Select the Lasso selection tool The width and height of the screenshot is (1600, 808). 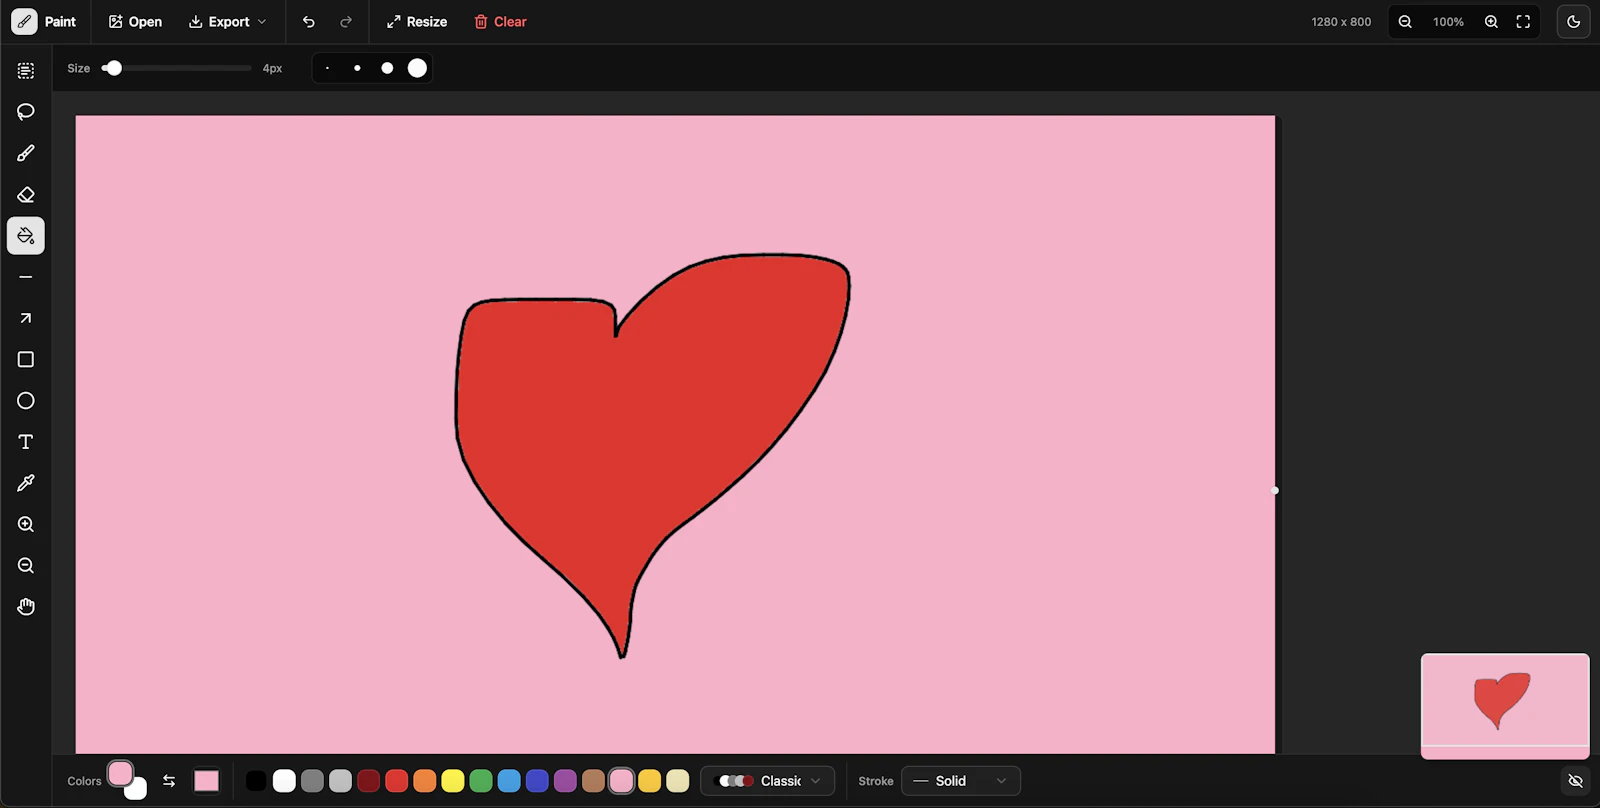click(26, 112)
